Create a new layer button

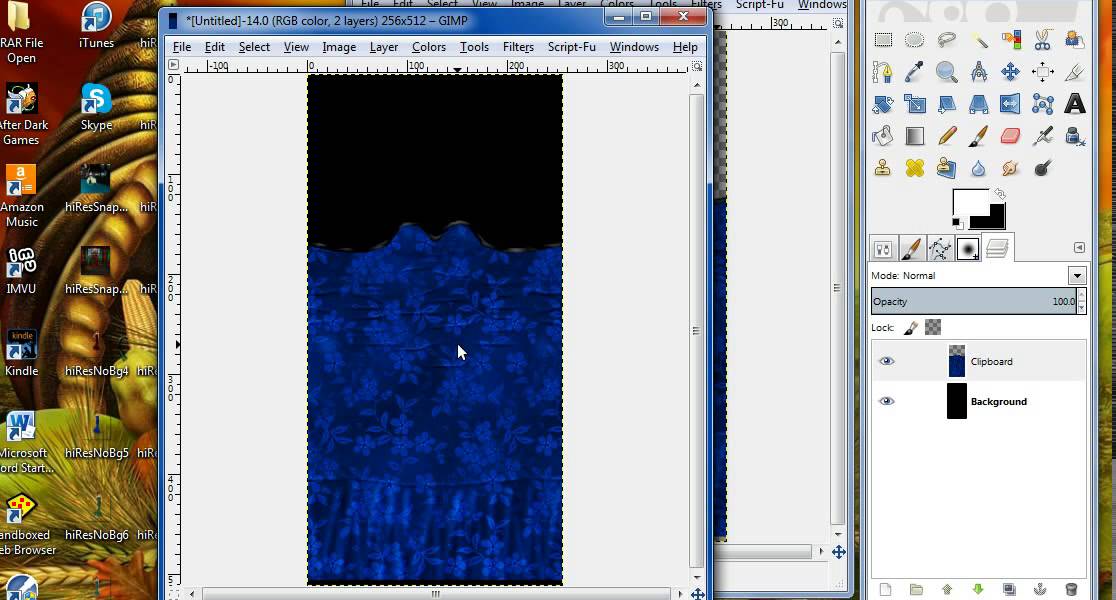click(885, 589)
